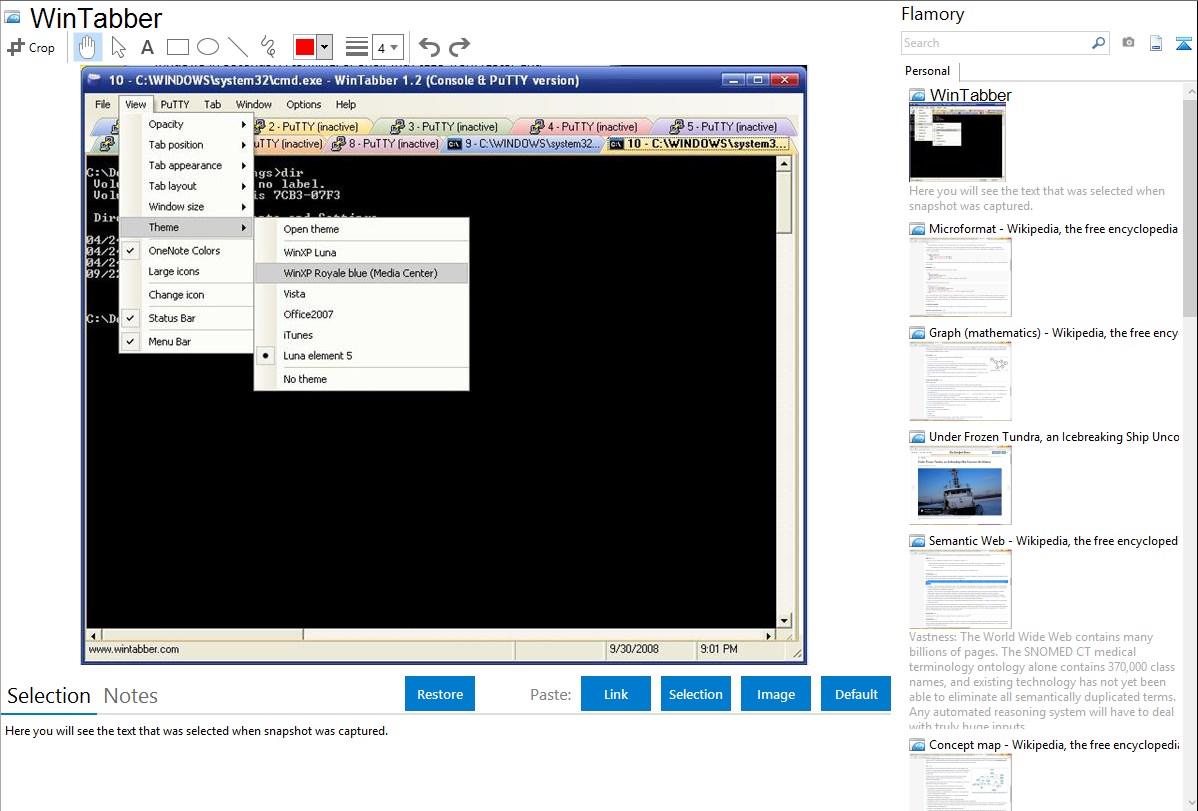Click the camera capture icon in Flamory panel
The height and width of the screenshot is (811, 1198).
pos(1128,43)
